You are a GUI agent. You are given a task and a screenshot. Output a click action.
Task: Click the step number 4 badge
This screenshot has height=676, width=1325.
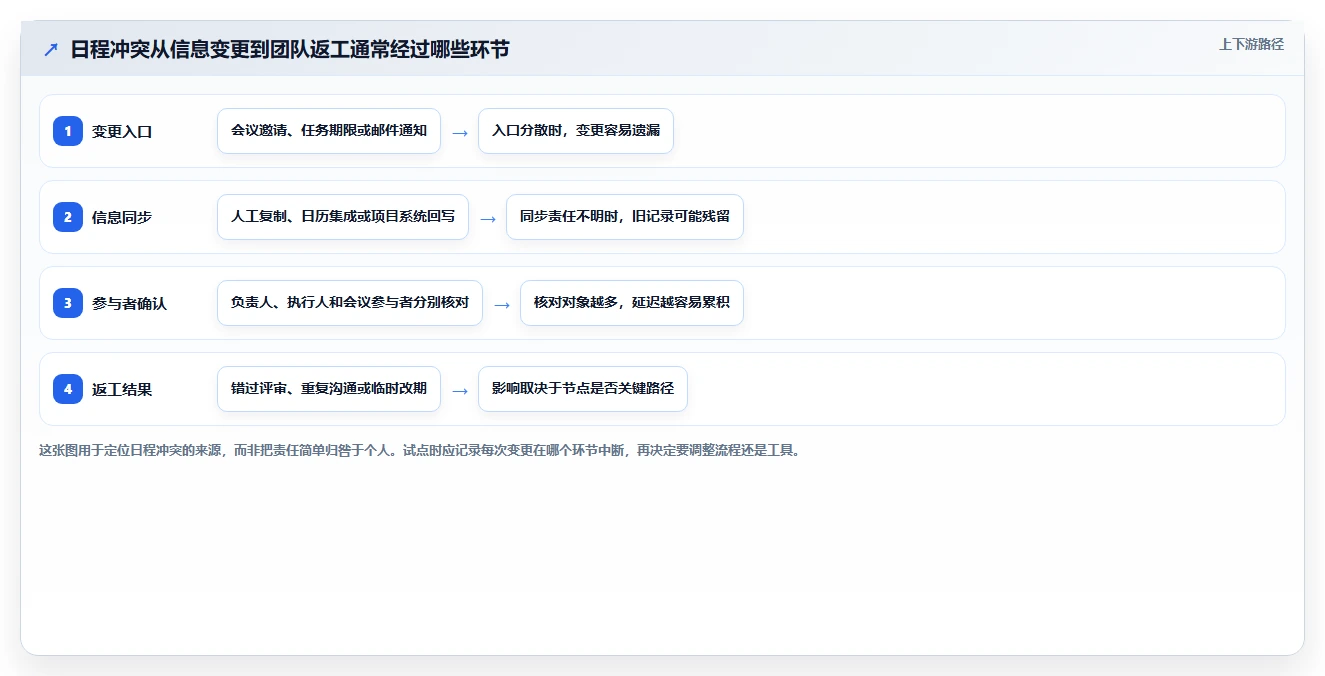tap(68, 389)
